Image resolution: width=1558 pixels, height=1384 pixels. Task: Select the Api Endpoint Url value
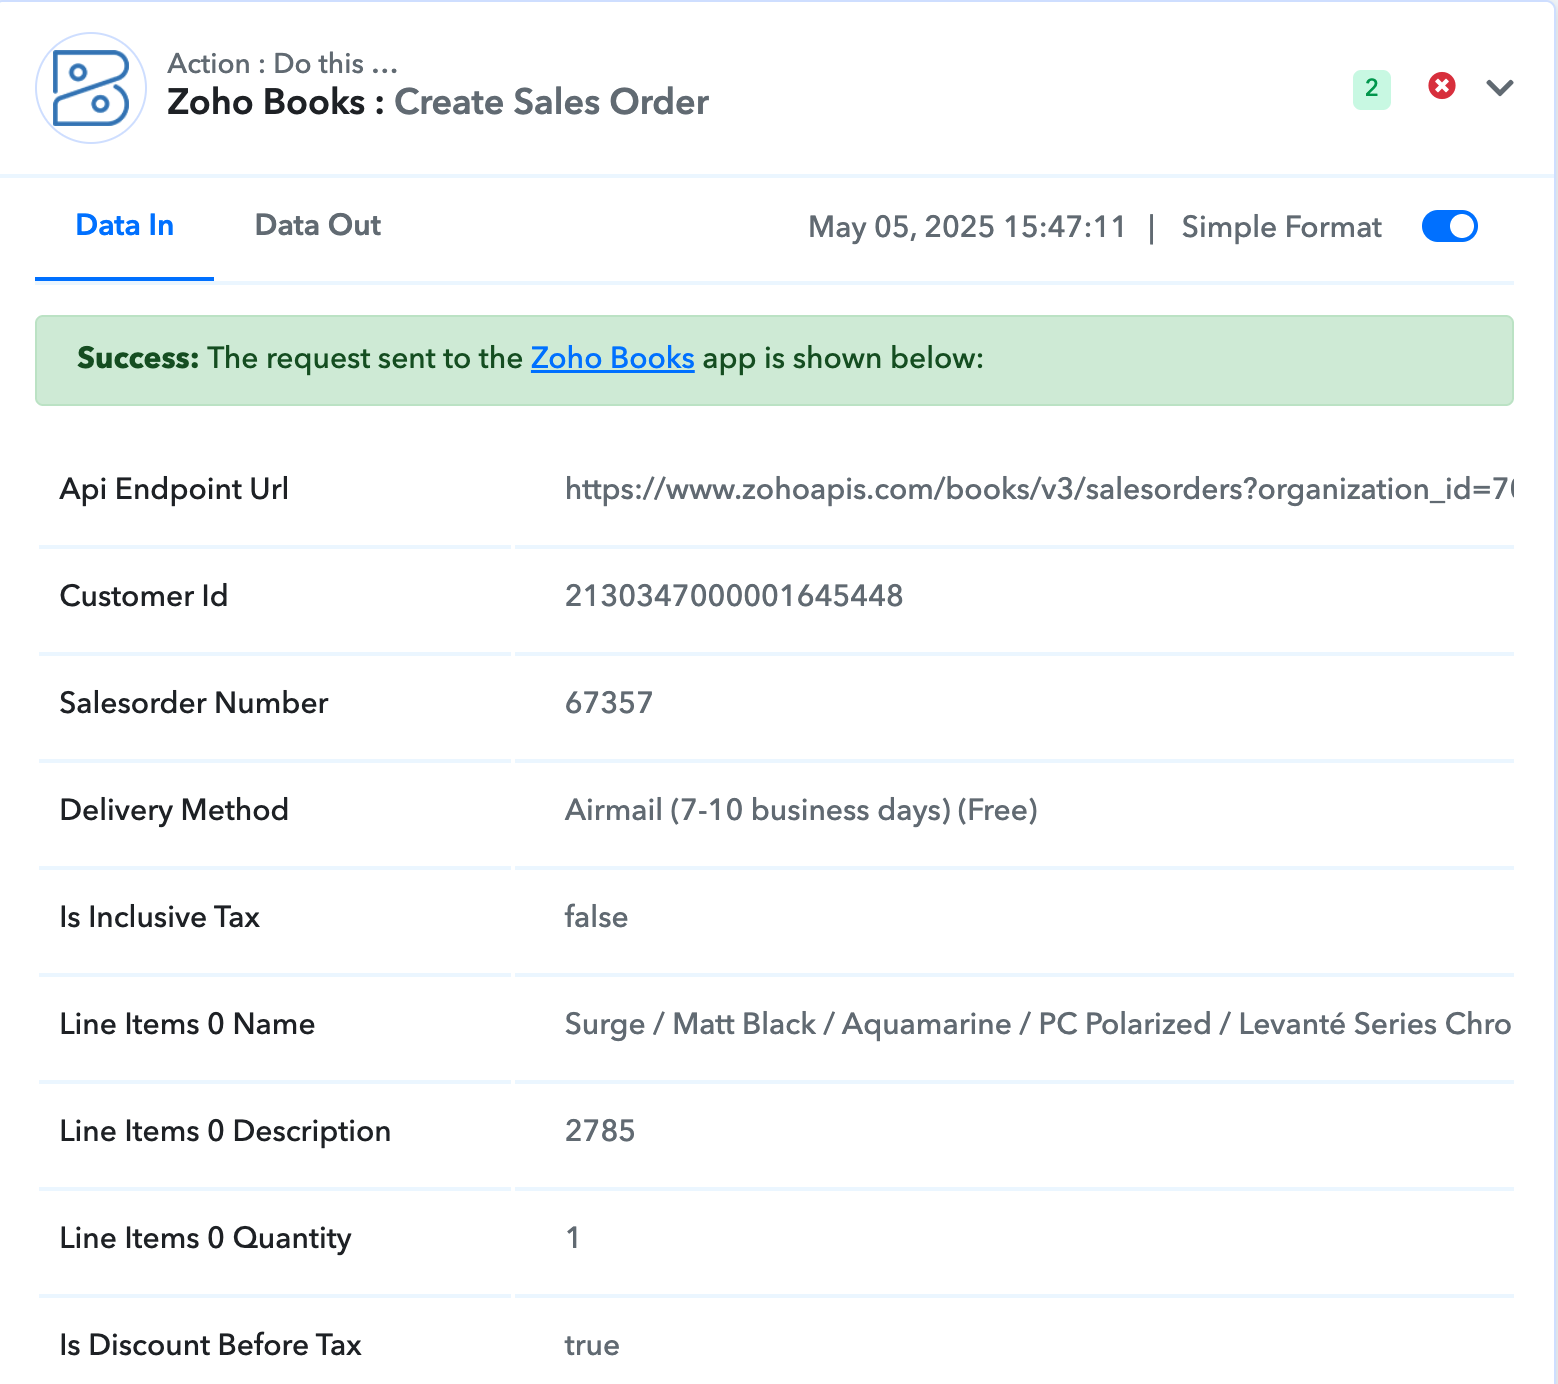coord(1039,489)
